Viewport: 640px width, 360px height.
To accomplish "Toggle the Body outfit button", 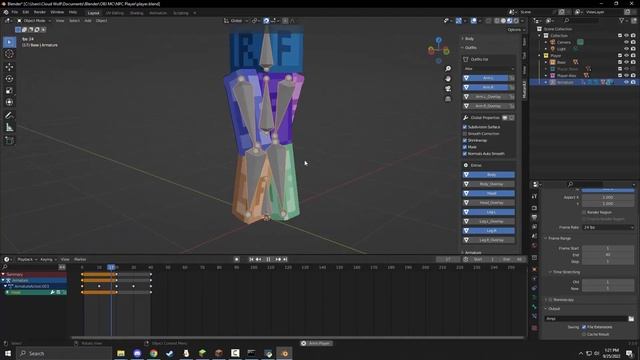I will pyautogui.click(x=489, y=175).
